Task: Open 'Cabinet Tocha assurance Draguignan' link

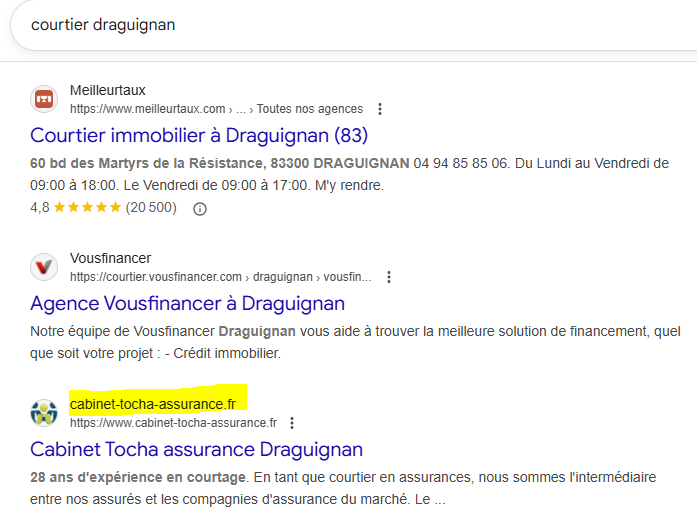Action: (x=196, y=449)
